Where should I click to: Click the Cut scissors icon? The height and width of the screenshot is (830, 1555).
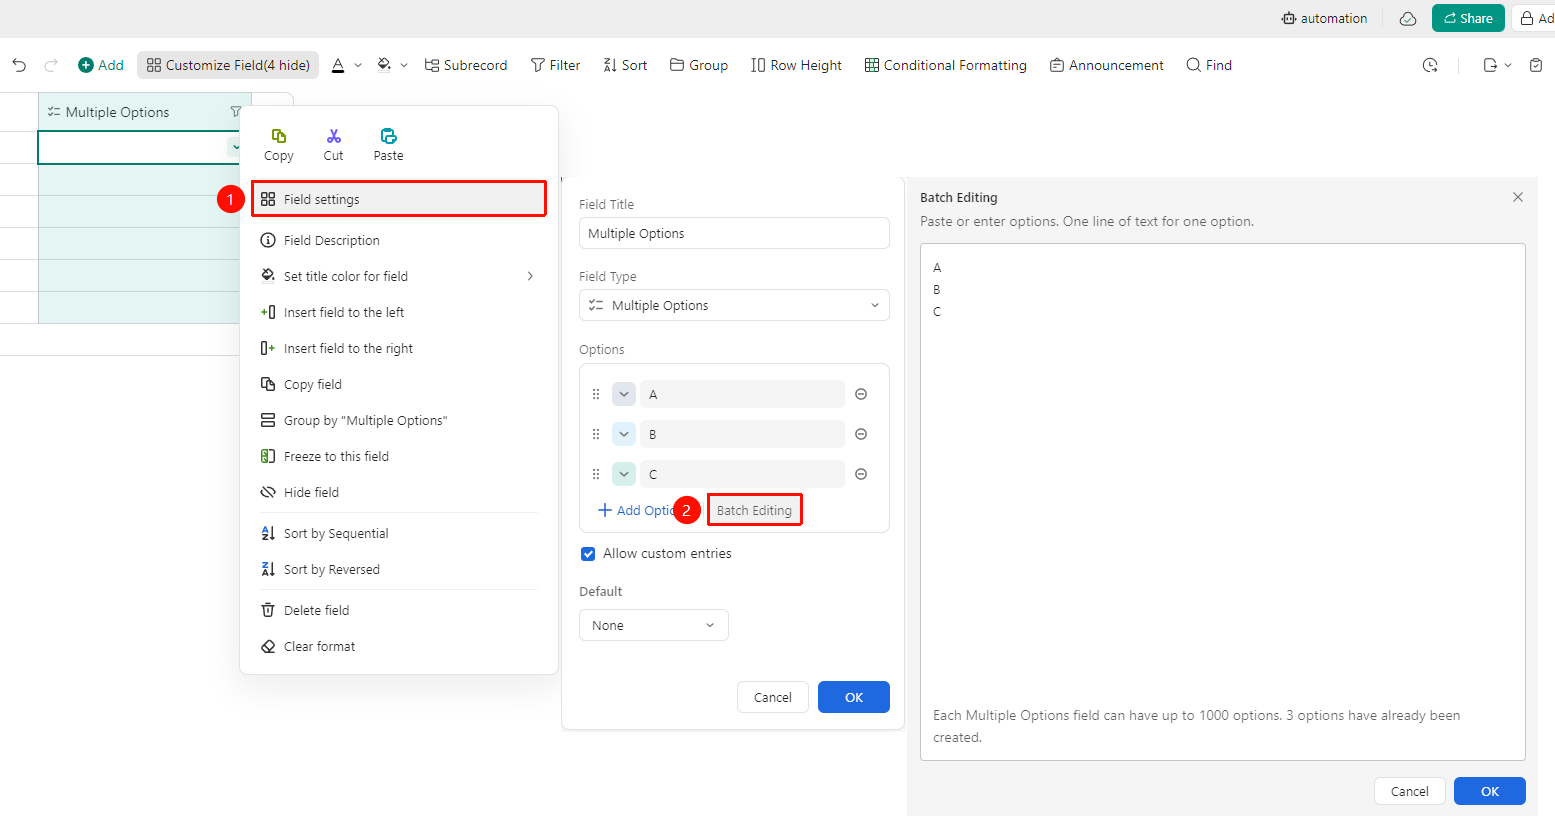tap(334, 136)
